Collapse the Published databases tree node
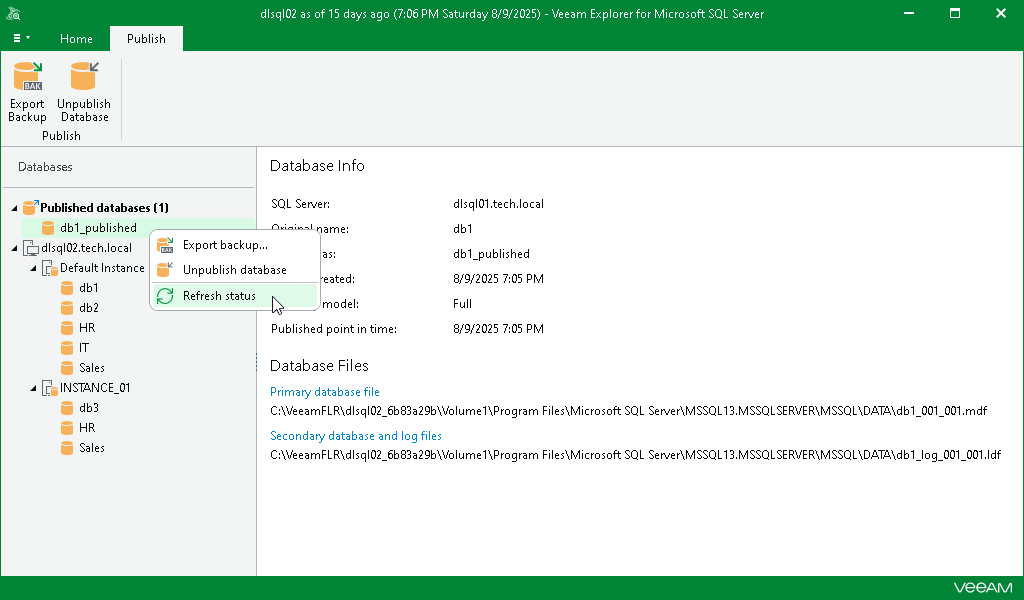The image size is (1024, 600). 13,207
